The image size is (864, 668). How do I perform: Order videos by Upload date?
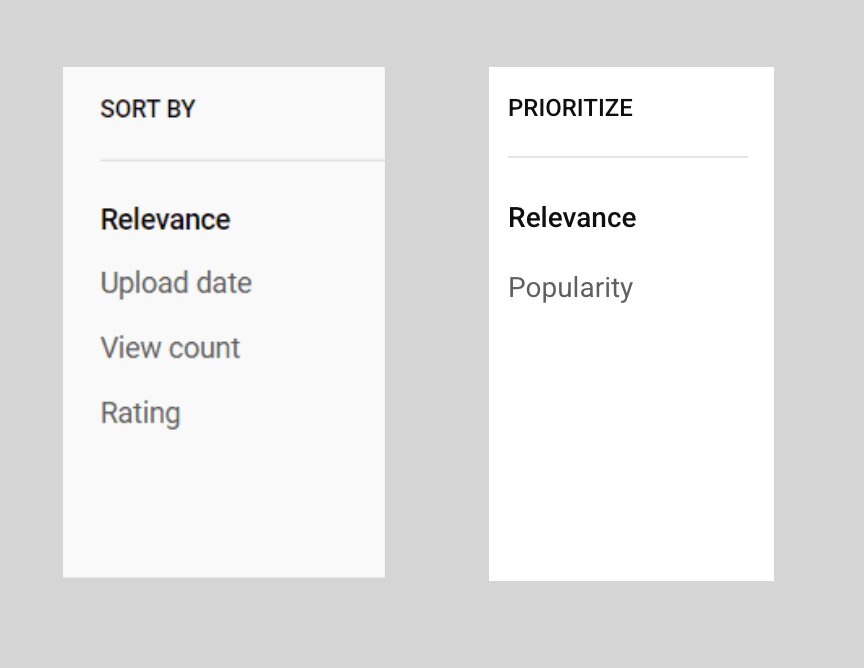pos(176,283)
